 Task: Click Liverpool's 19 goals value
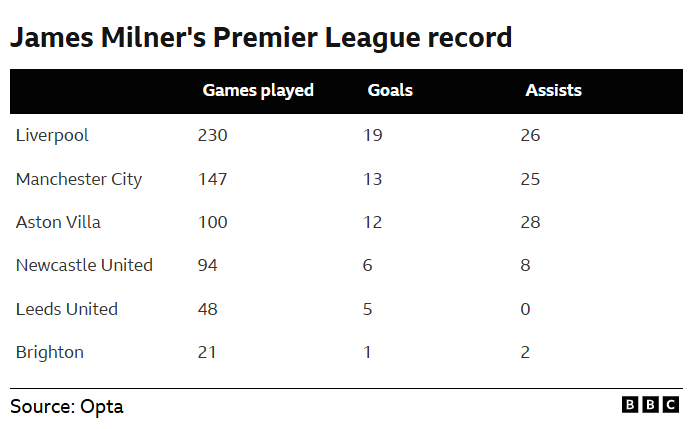click(372, 135)
